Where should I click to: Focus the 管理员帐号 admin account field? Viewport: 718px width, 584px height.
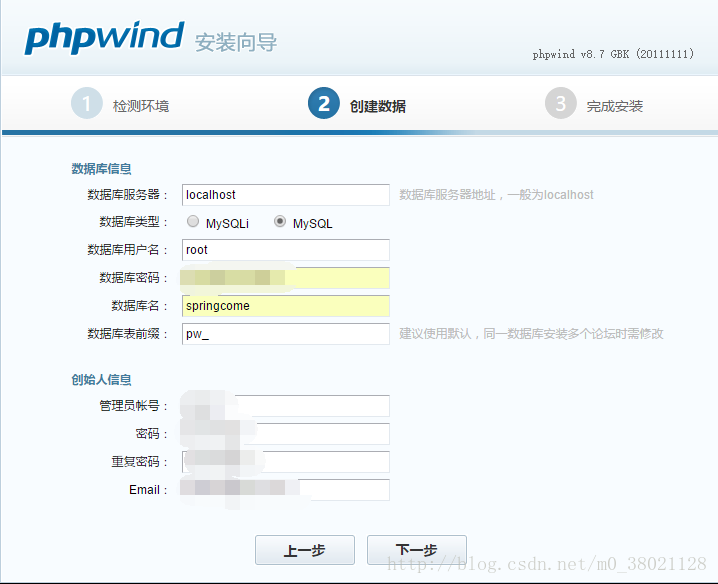click(286, 406)
